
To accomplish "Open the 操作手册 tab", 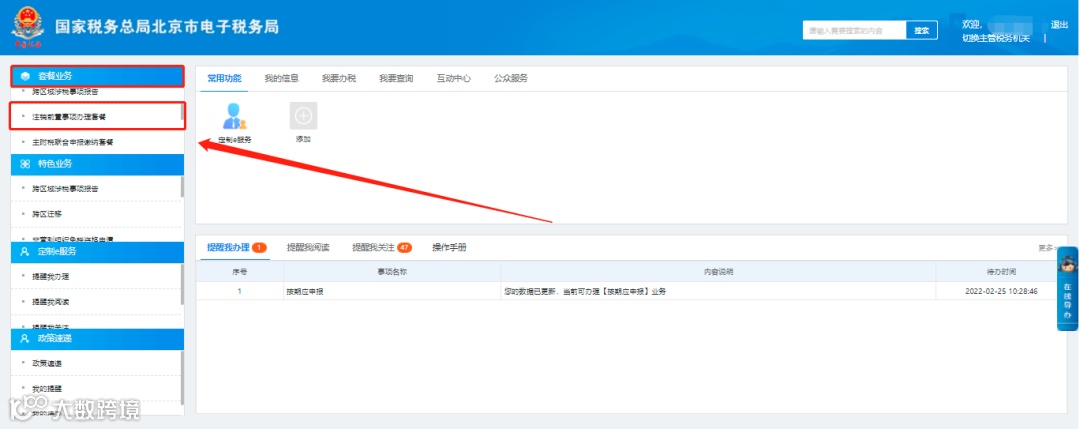I will [449, 247].
